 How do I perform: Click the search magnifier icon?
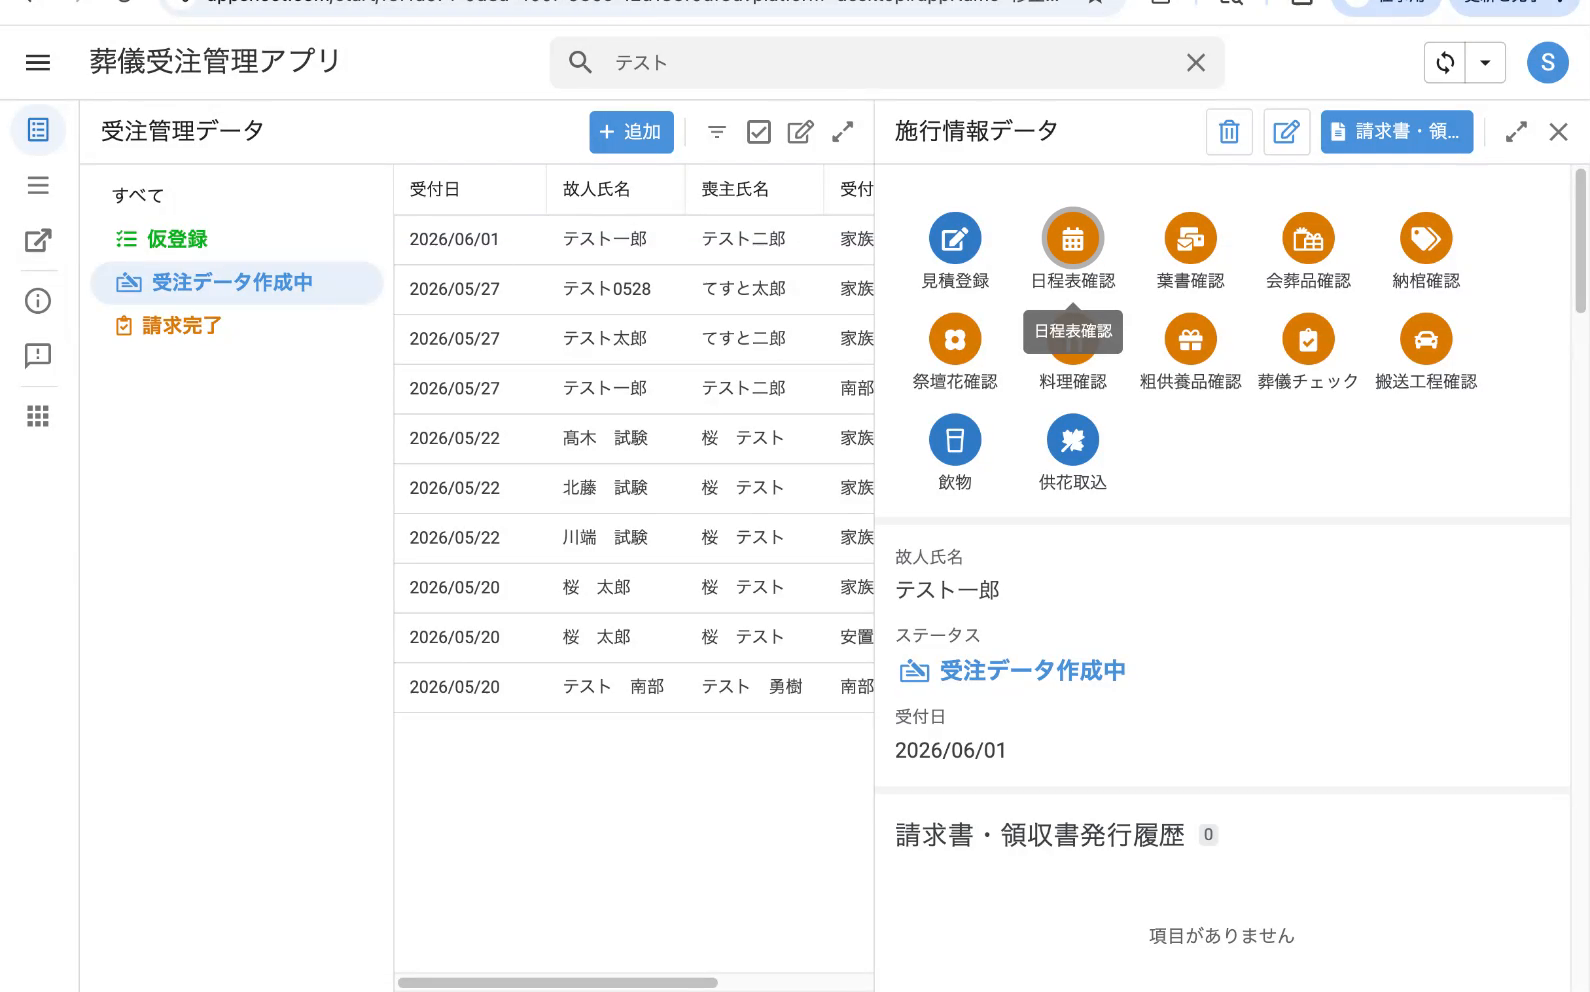[x=580, y=62]
